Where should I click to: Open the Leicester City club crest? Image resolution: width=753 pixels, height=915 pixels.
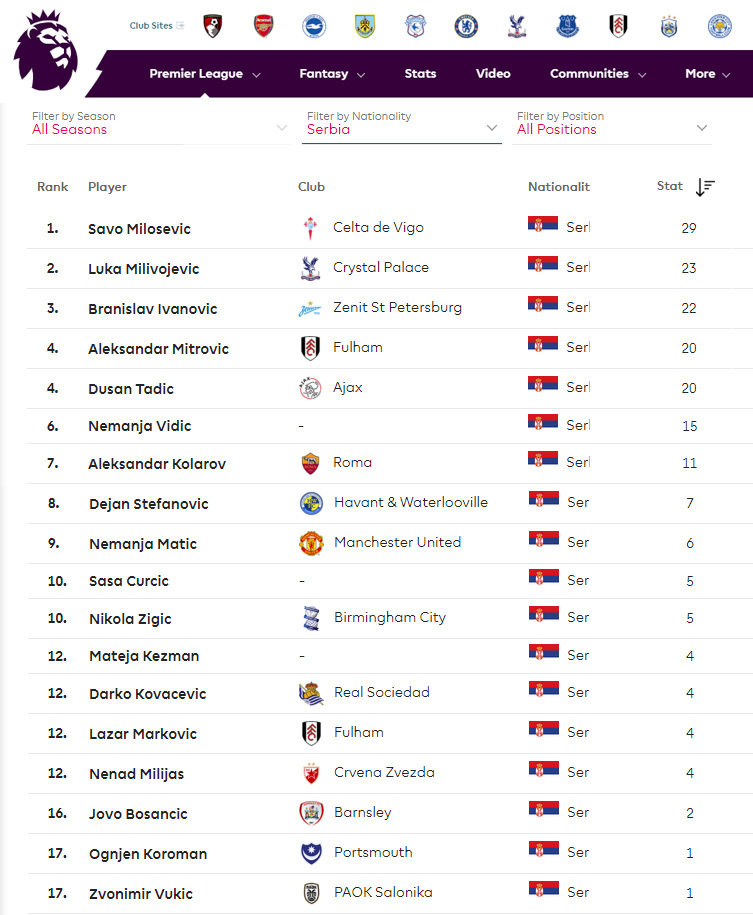coord(720,26)
